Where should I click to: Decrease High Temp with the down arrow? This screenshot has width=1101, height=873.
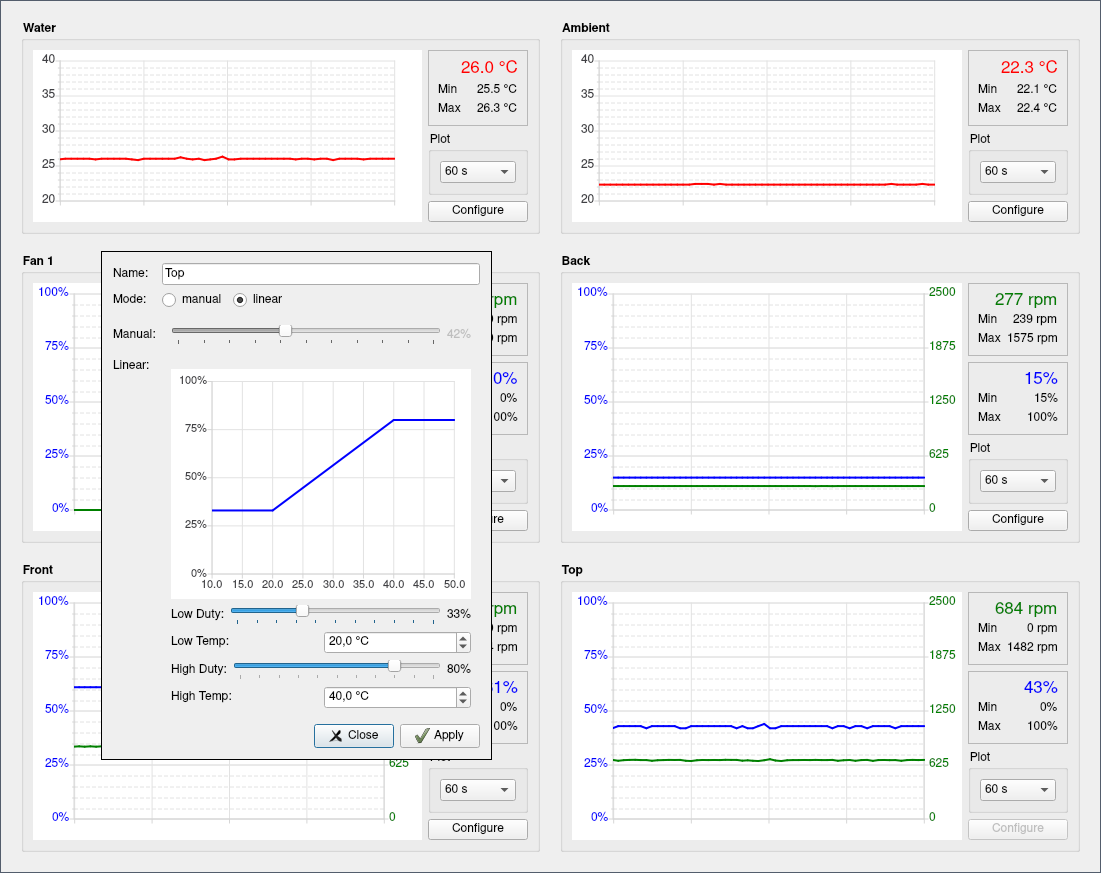(x=463, y=701)
